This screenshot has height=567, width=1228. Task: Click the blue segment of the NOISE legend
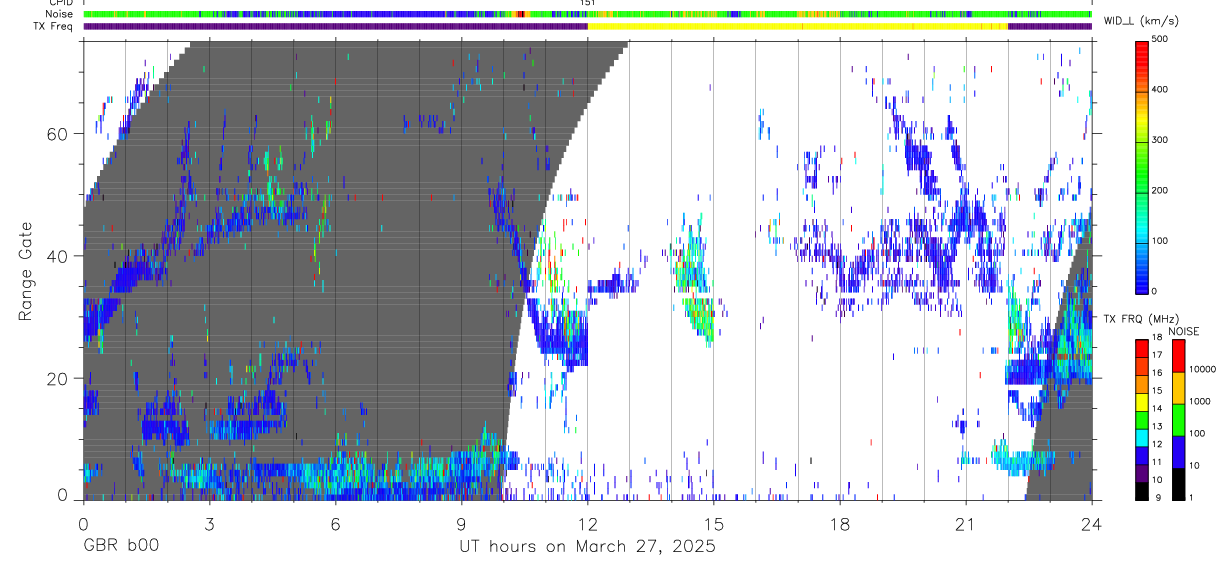[x=1178, y=452]
